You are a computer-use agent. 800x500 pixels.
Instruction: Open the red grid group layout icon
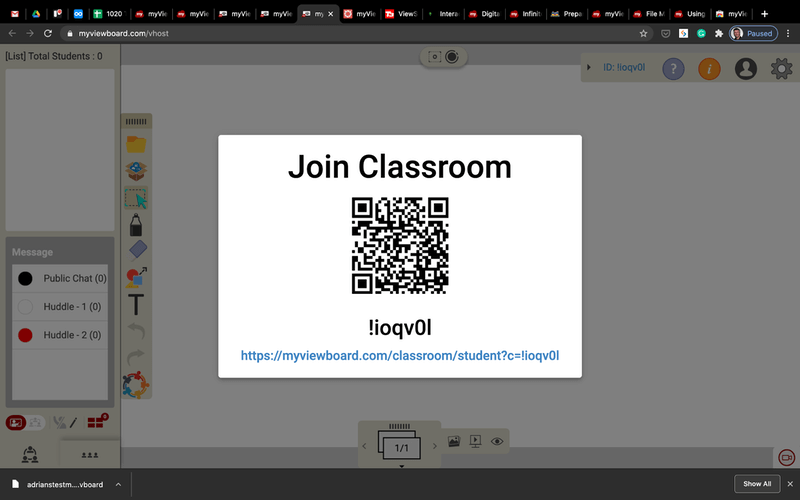[x=97, y=421]
